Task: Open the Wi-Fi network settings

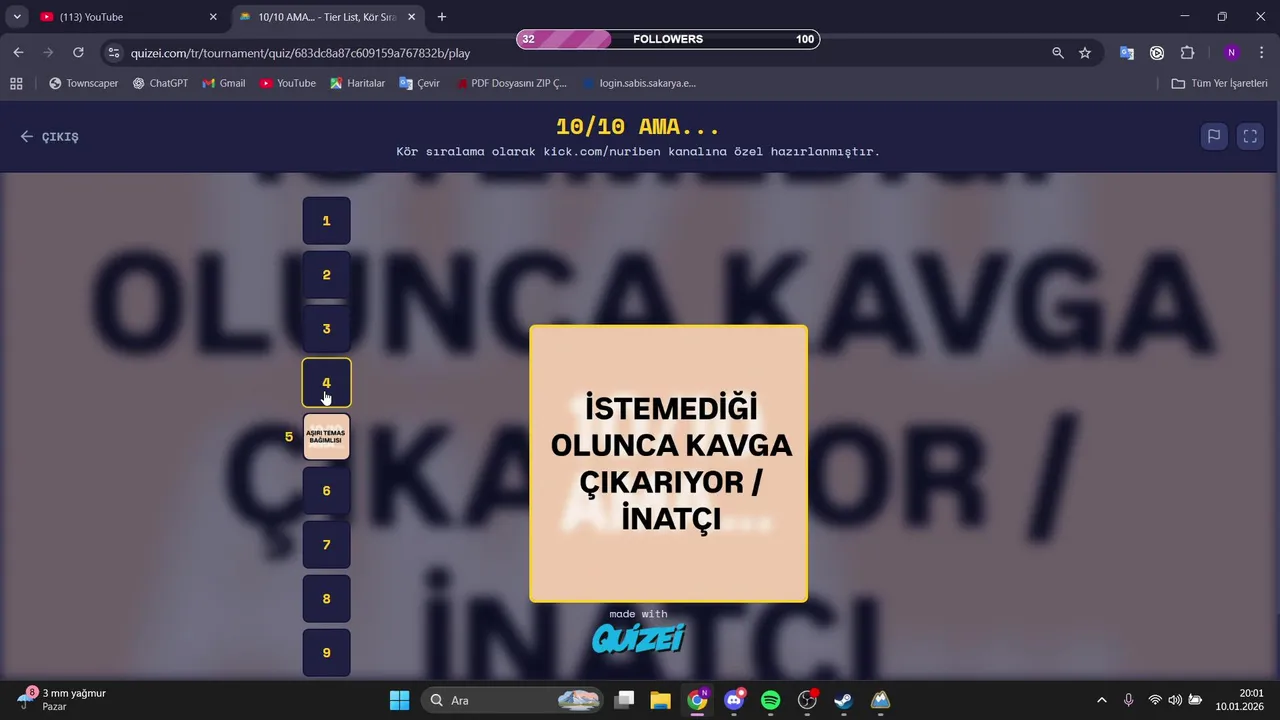Action: [1155, 700]
